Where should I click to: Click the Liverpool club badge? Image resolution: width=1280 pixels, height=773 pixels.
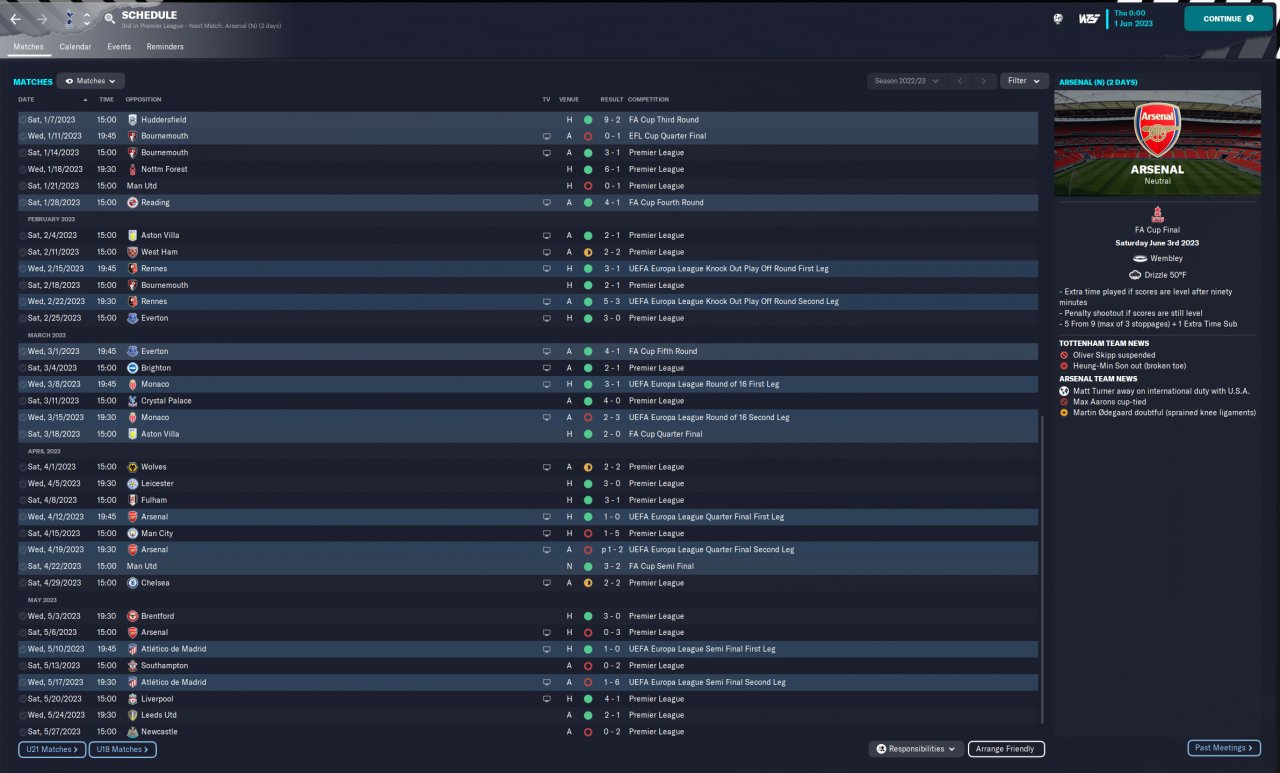tap(132, 699)
